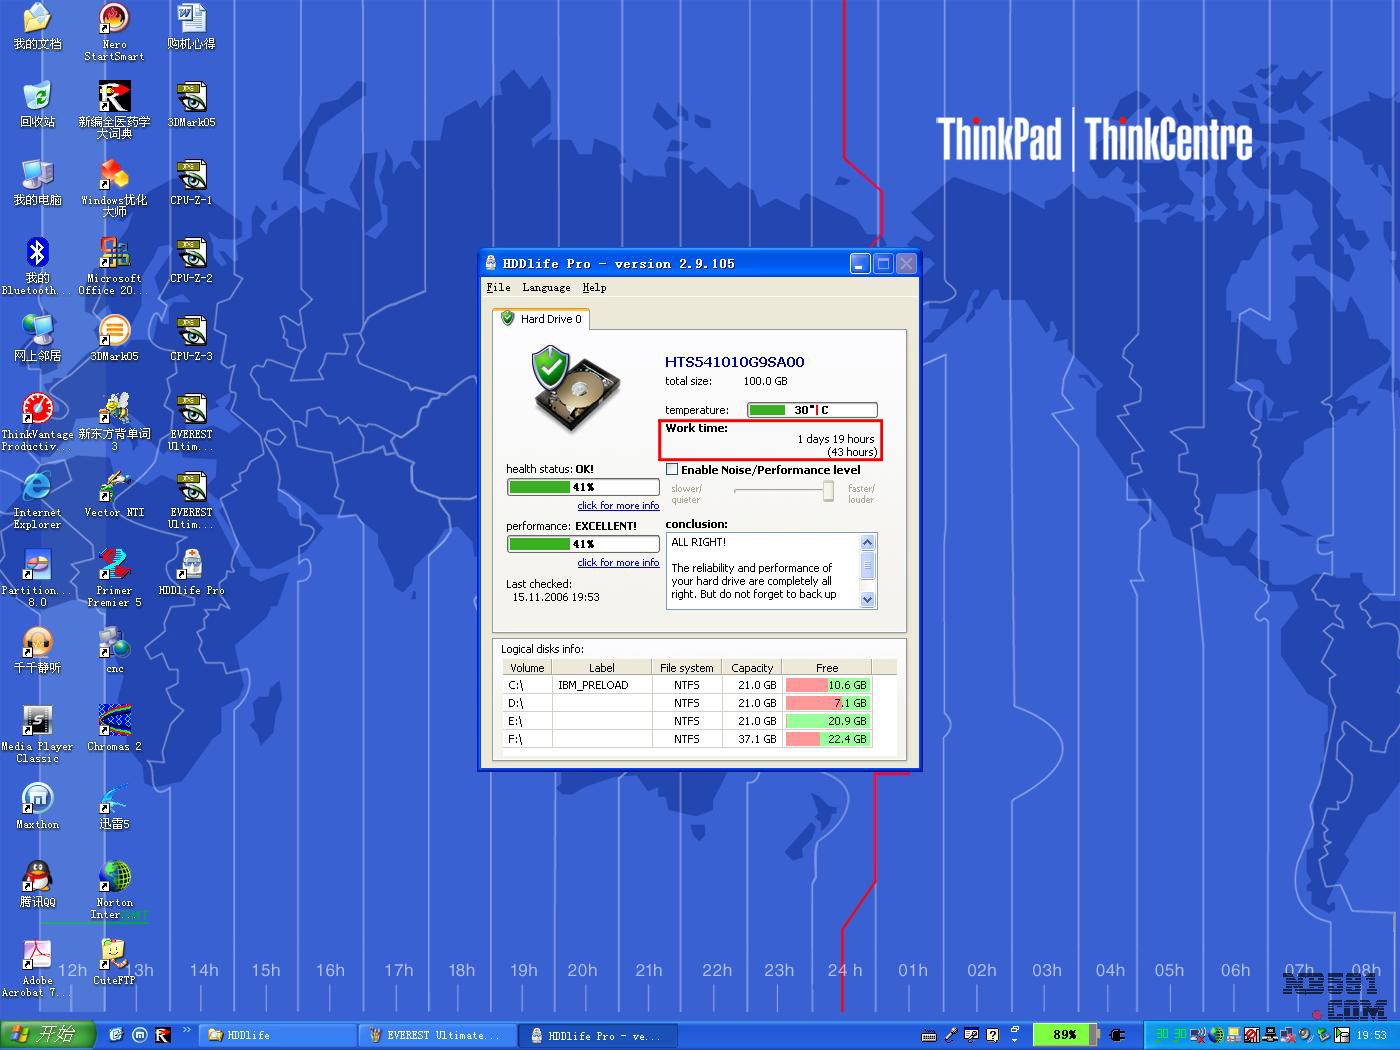Switch to EVEREST Ultimate in taskbar
Screen dimensions: 1400x1050
[437, 1035]
